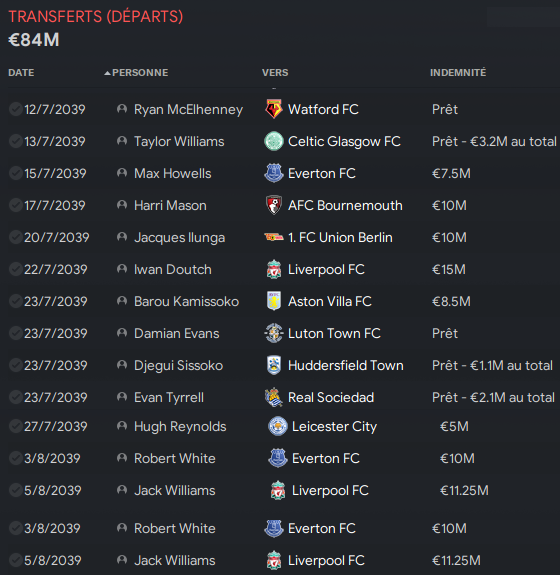Click the Real Sociedad crest

[274, 397]
